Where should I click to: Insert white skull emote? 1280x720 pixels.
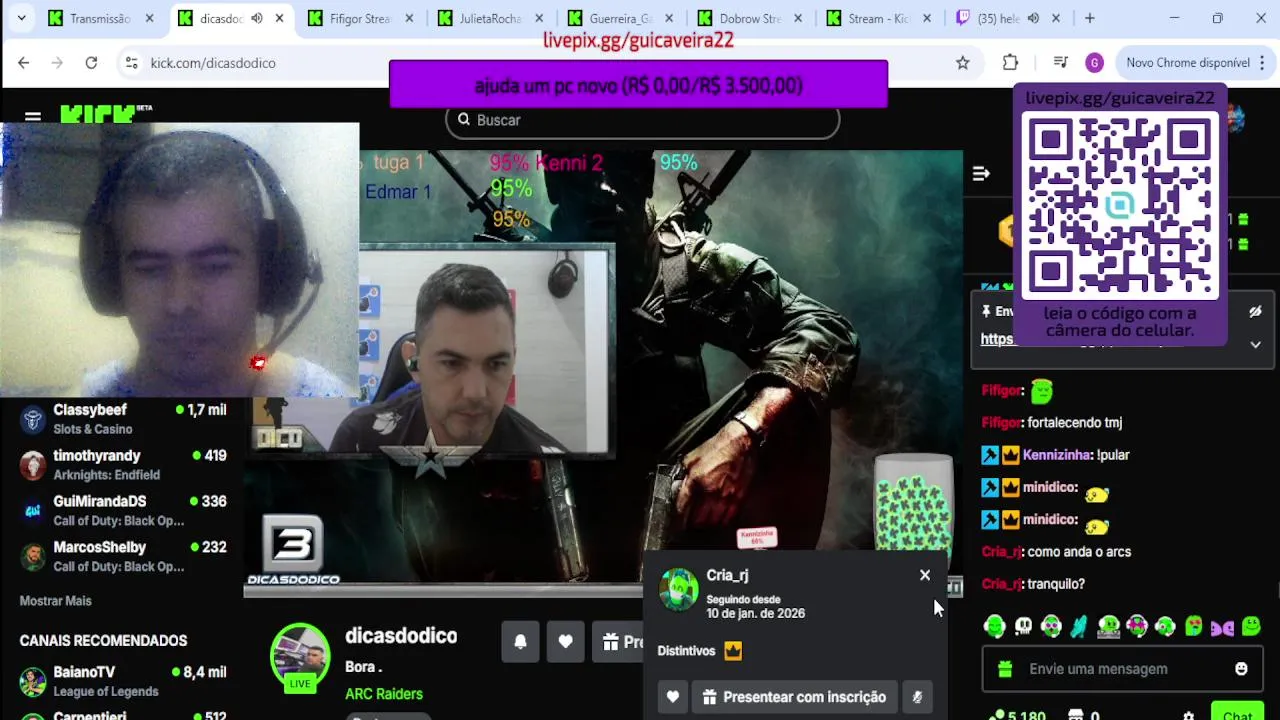(x=1023, y=627)
